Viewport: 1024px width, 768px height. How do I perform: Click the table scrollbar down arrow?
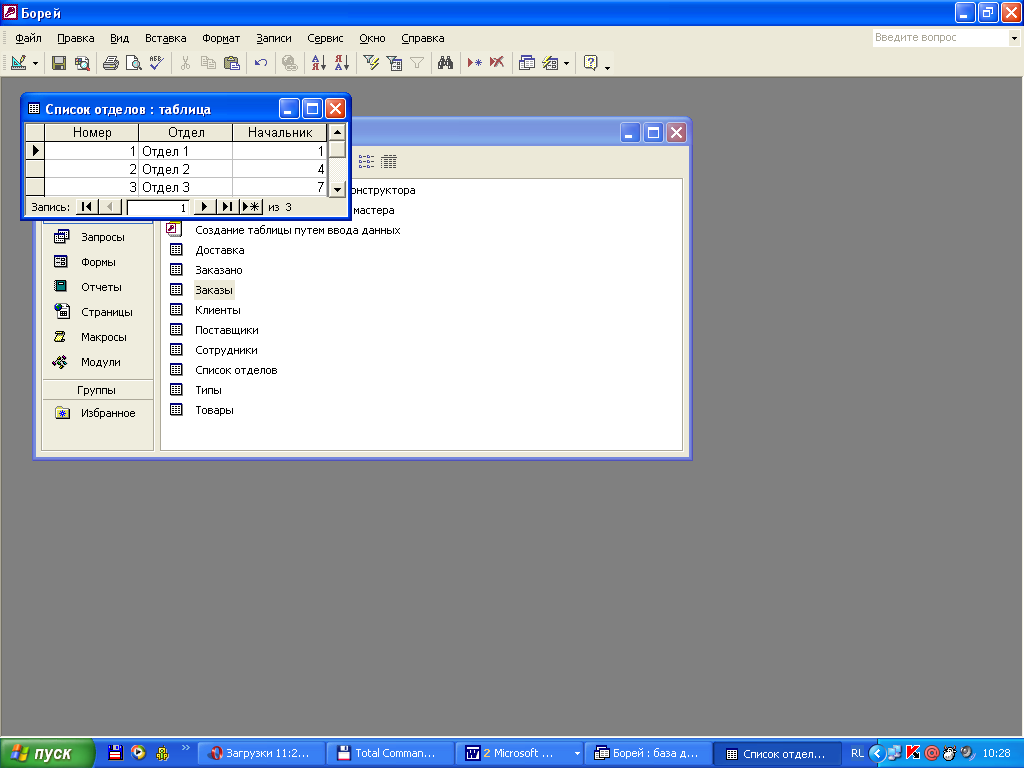click(337, 189)
